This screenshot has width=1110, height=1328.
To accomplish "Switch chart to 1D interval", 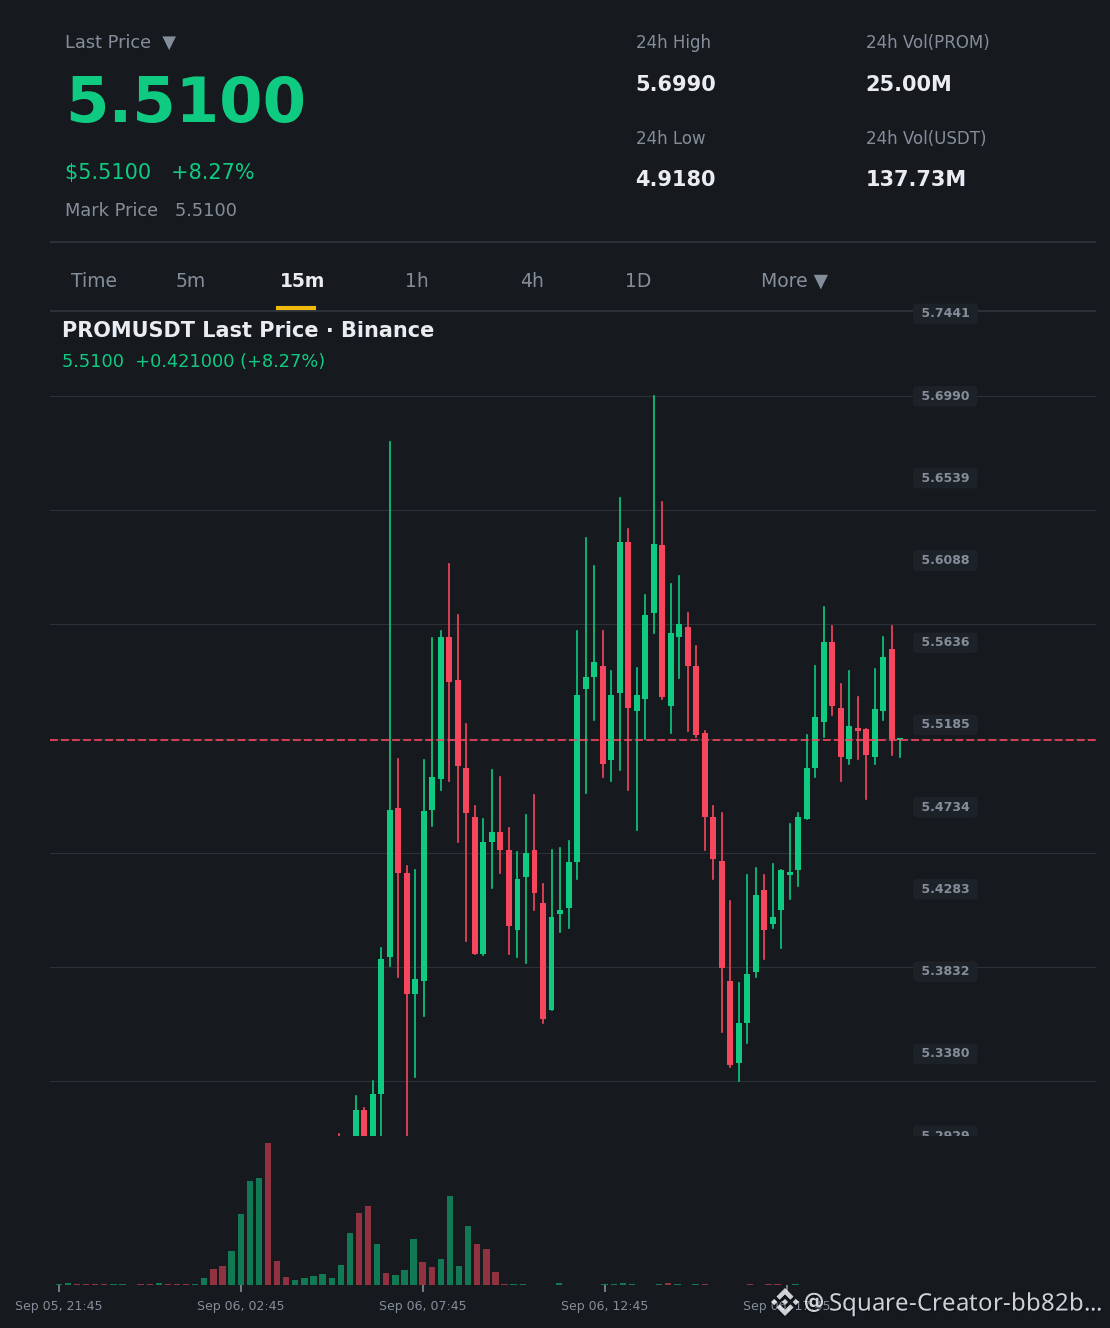I will (638, 281).
